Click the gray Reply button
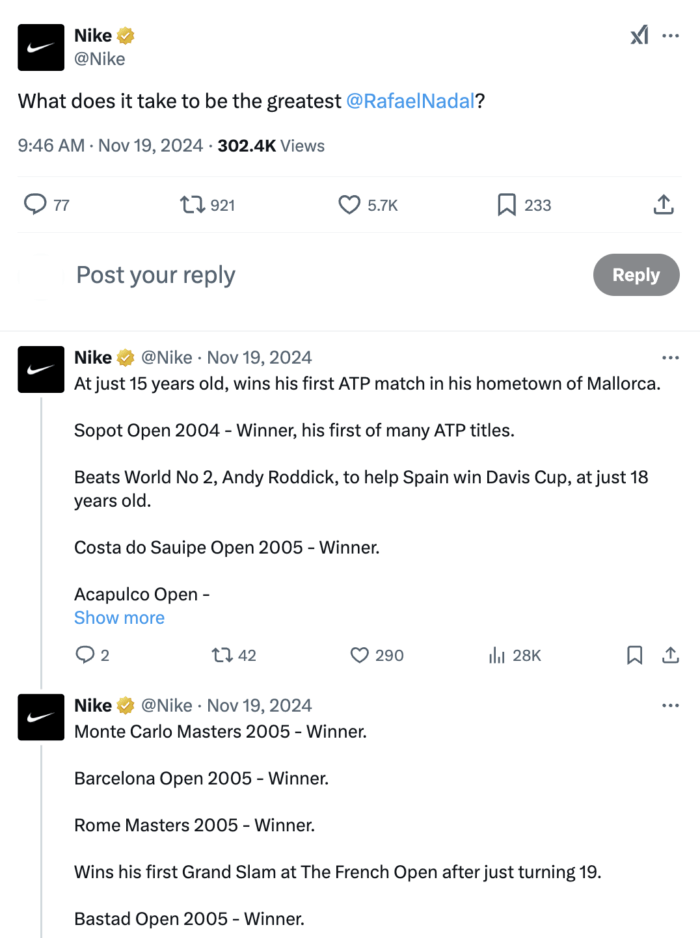The width and height of the screenshot is (700, 938). pos(635,275)
